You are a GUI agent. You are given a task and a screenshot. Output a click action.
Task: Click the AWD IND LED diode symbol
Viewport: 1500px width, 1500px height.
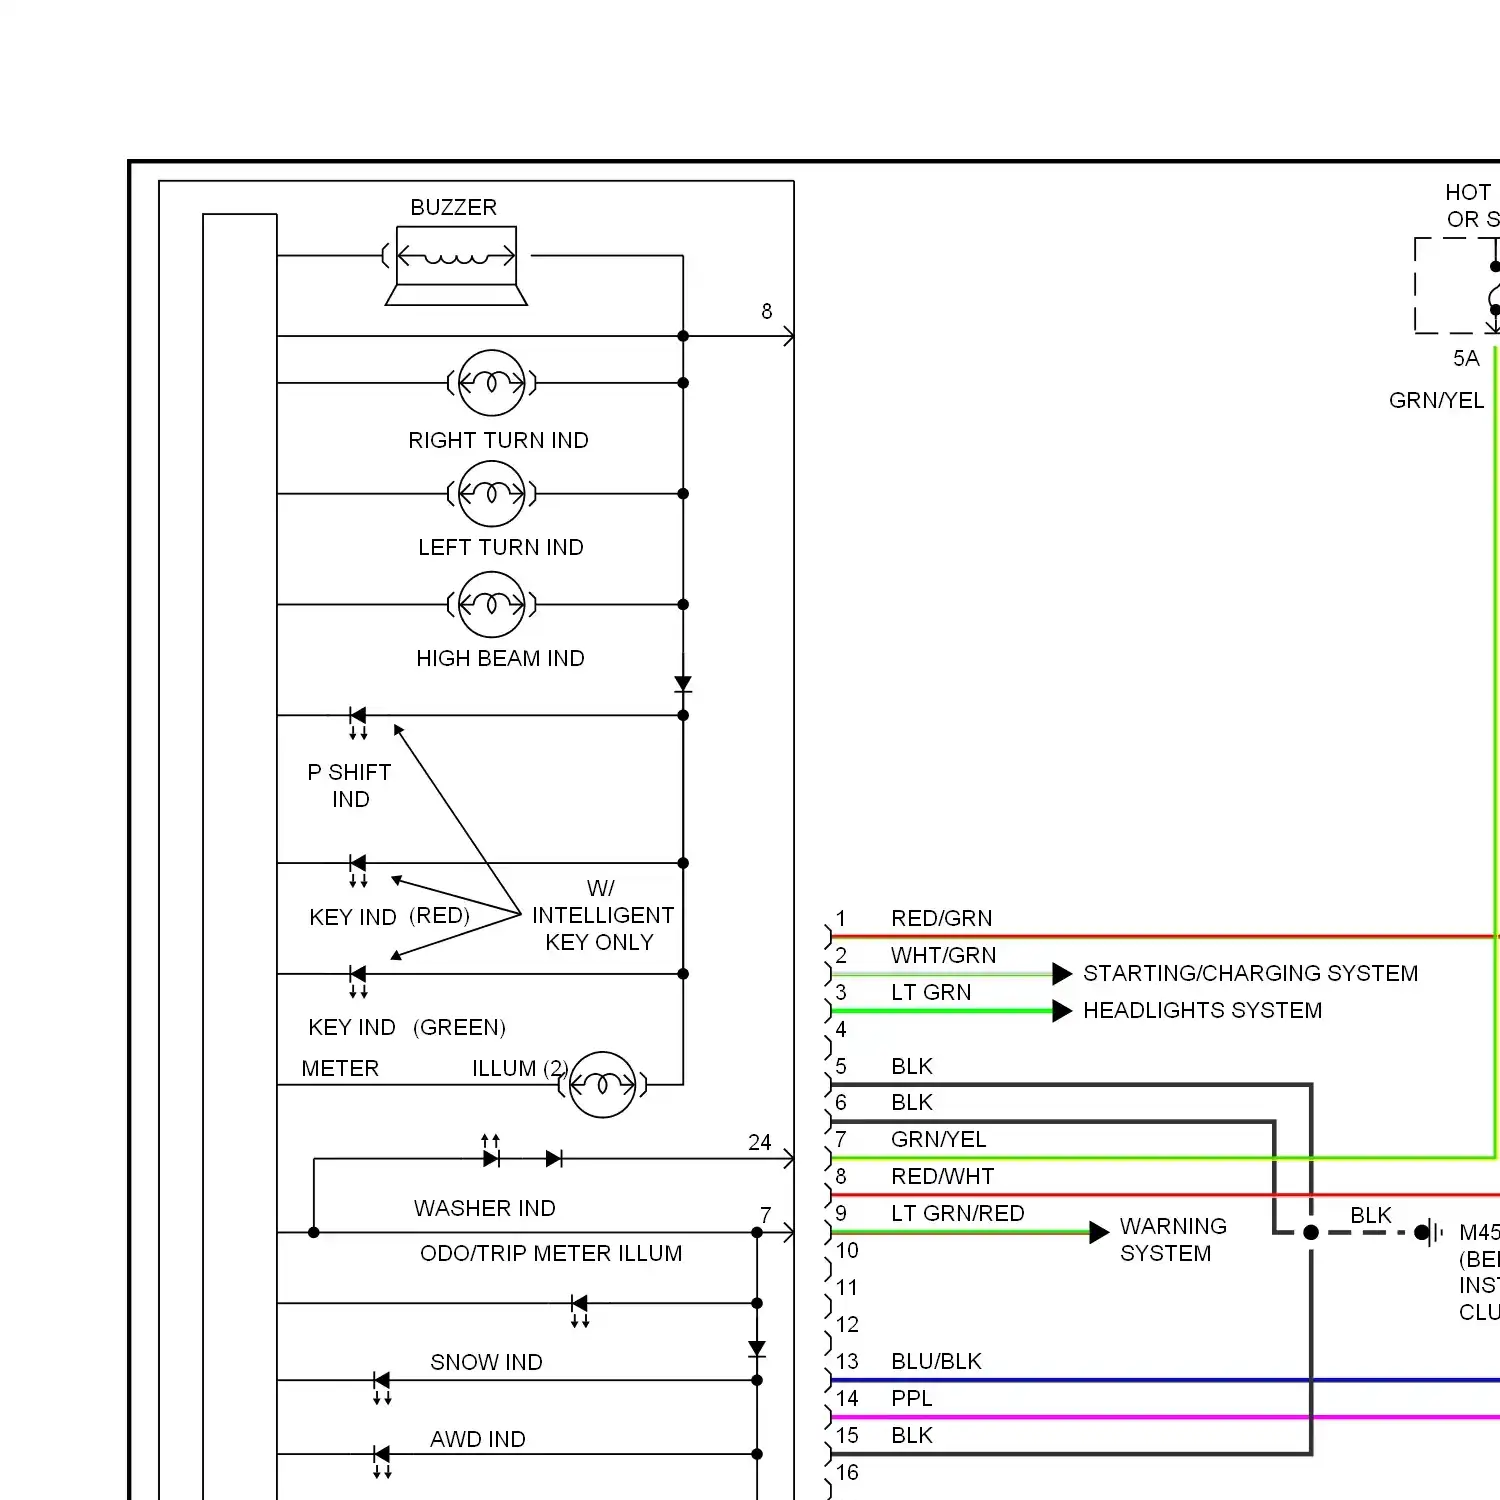click(381, 1461)
